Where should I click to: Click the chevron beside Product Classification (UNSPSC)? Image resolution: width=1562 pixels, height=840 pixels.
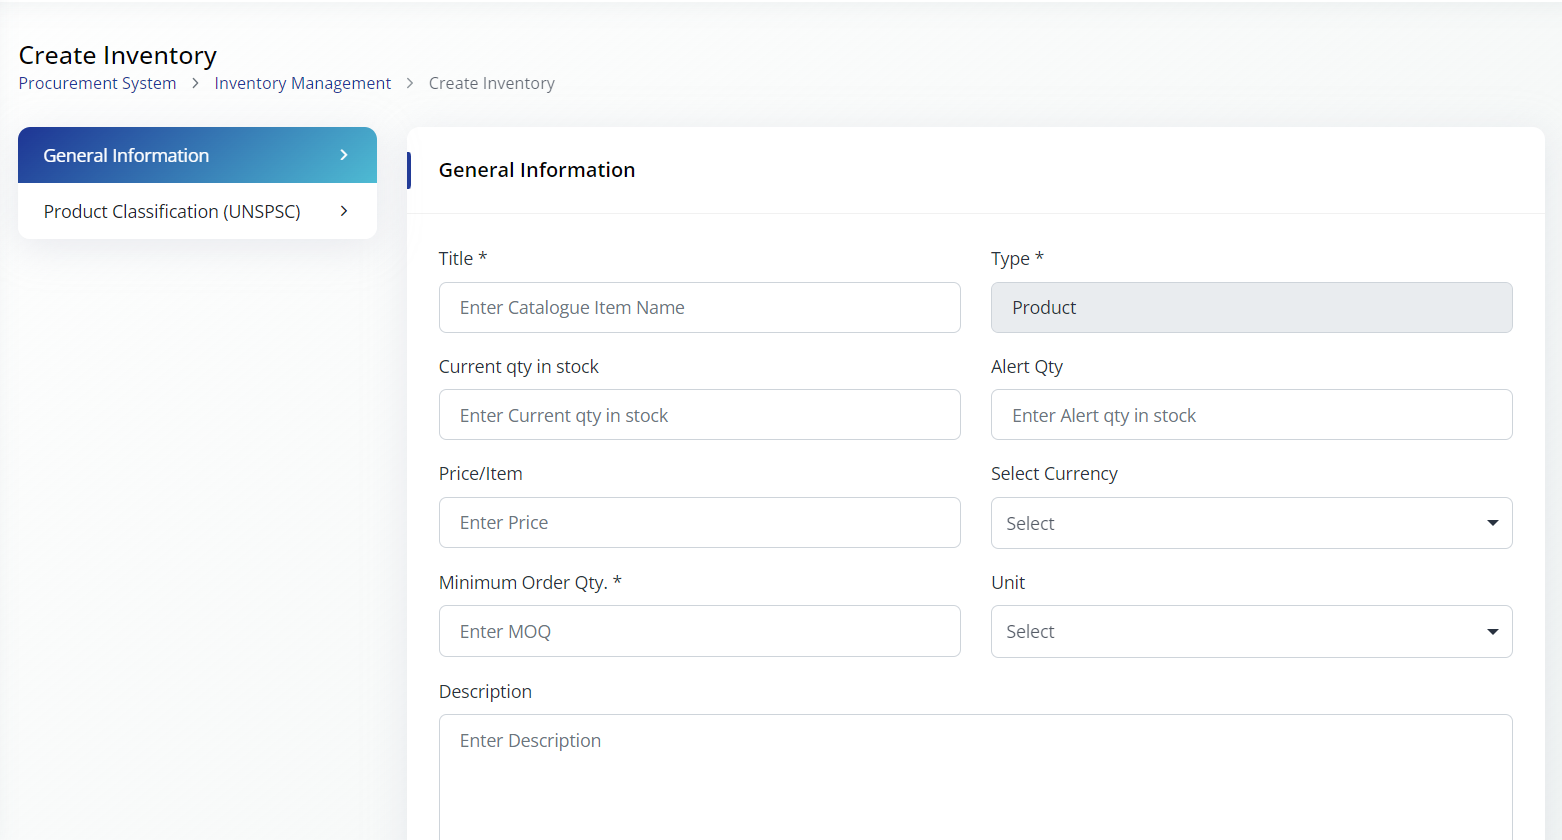coord(343,211)
